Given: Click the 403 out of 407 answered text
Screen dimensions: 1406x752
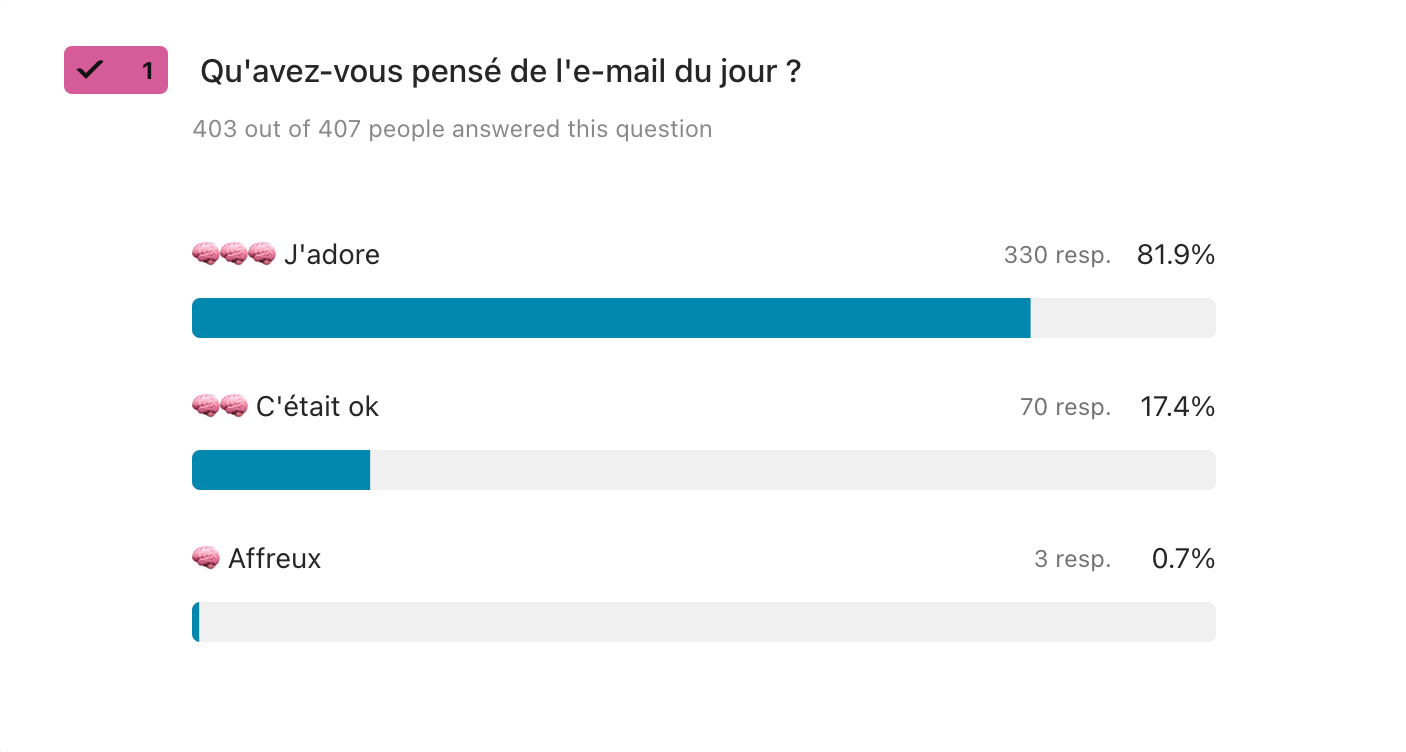Looking at the screenshot, I should [x=452, y=129].
